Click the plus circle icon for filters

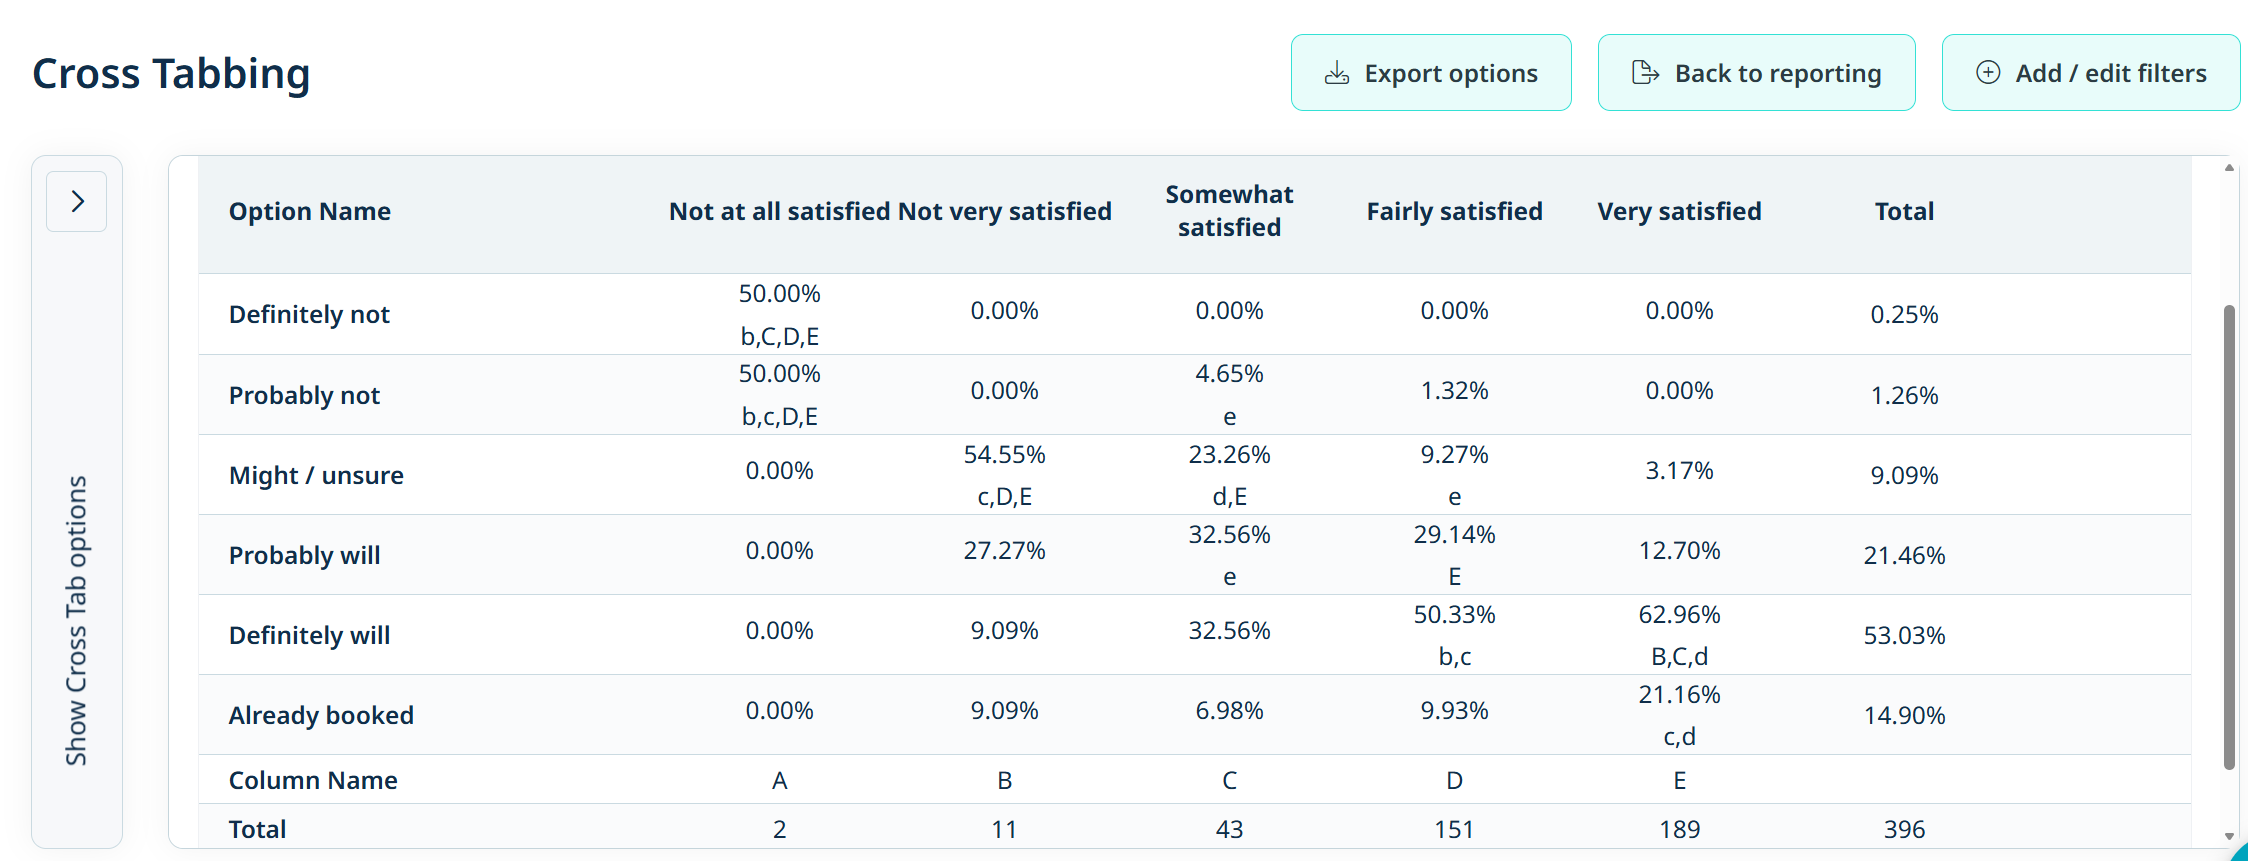coord(1988,73)
